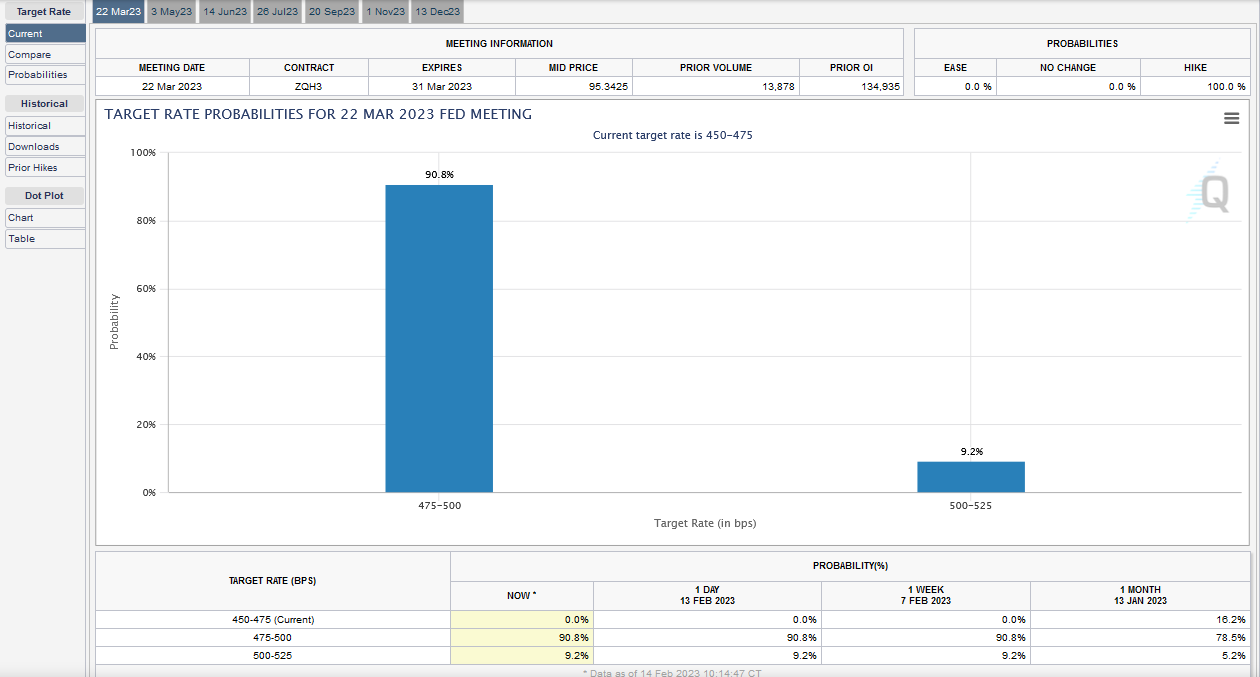
Task: Click the 'Probability' y-axis title
Action: pyautogui.click(x=114, y=322)
